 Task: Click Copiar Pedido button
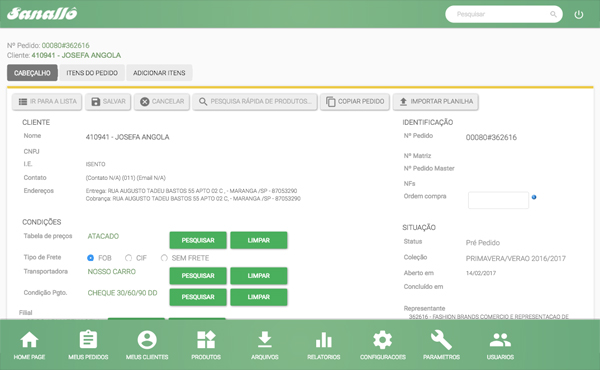tap(355, 101)
